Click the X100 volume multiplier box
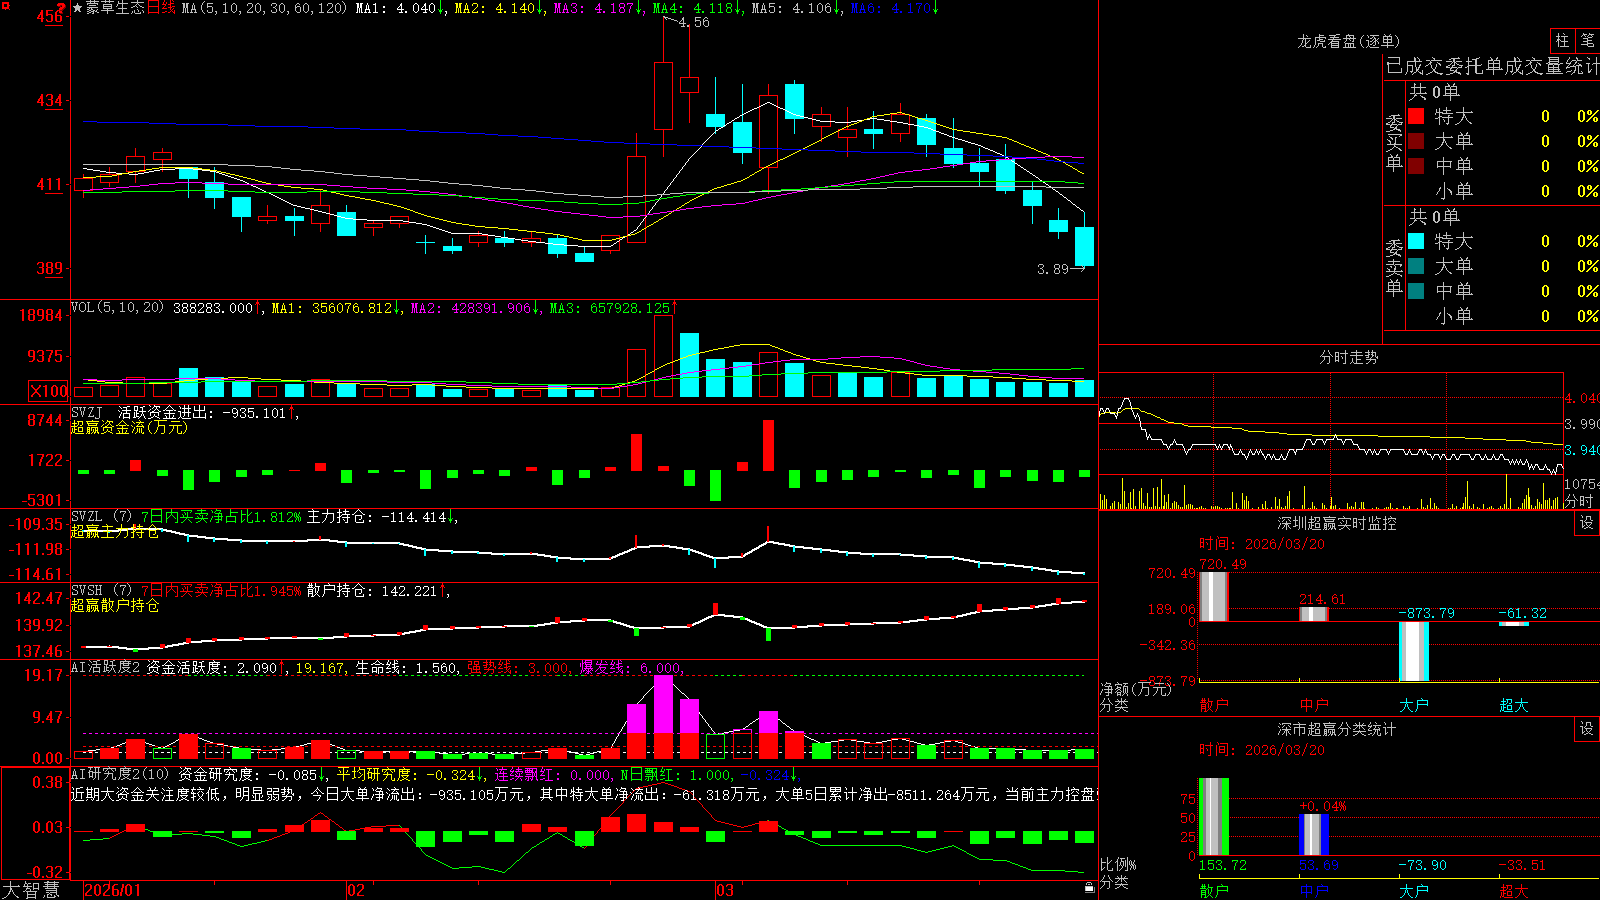 (48, 391)
